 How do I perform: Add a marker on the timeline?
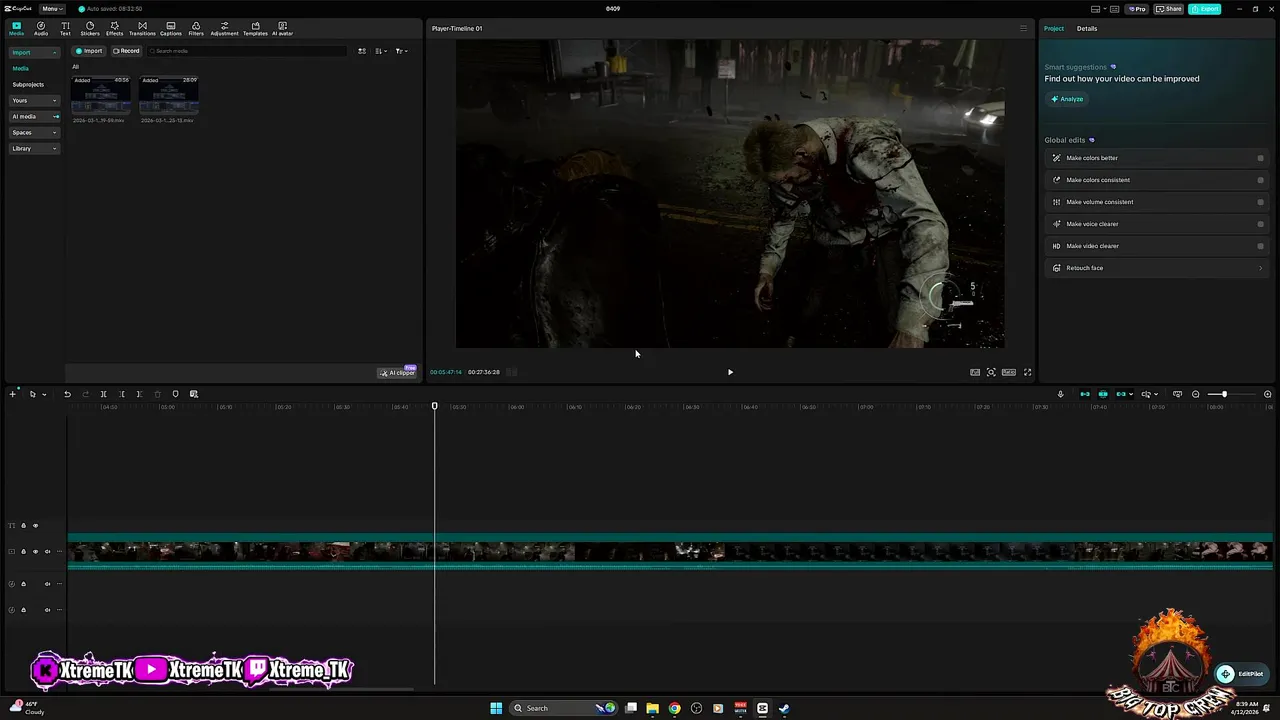pyautogui.click(x=175, y=394)
